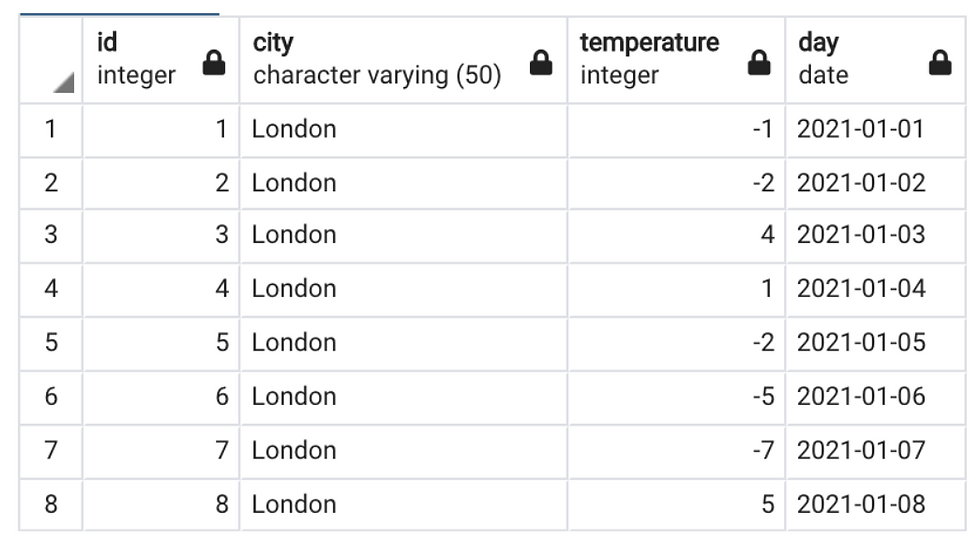This screenshot has height=541, width=980.
Task: Select row number 8 header
Action: [51, 504]
